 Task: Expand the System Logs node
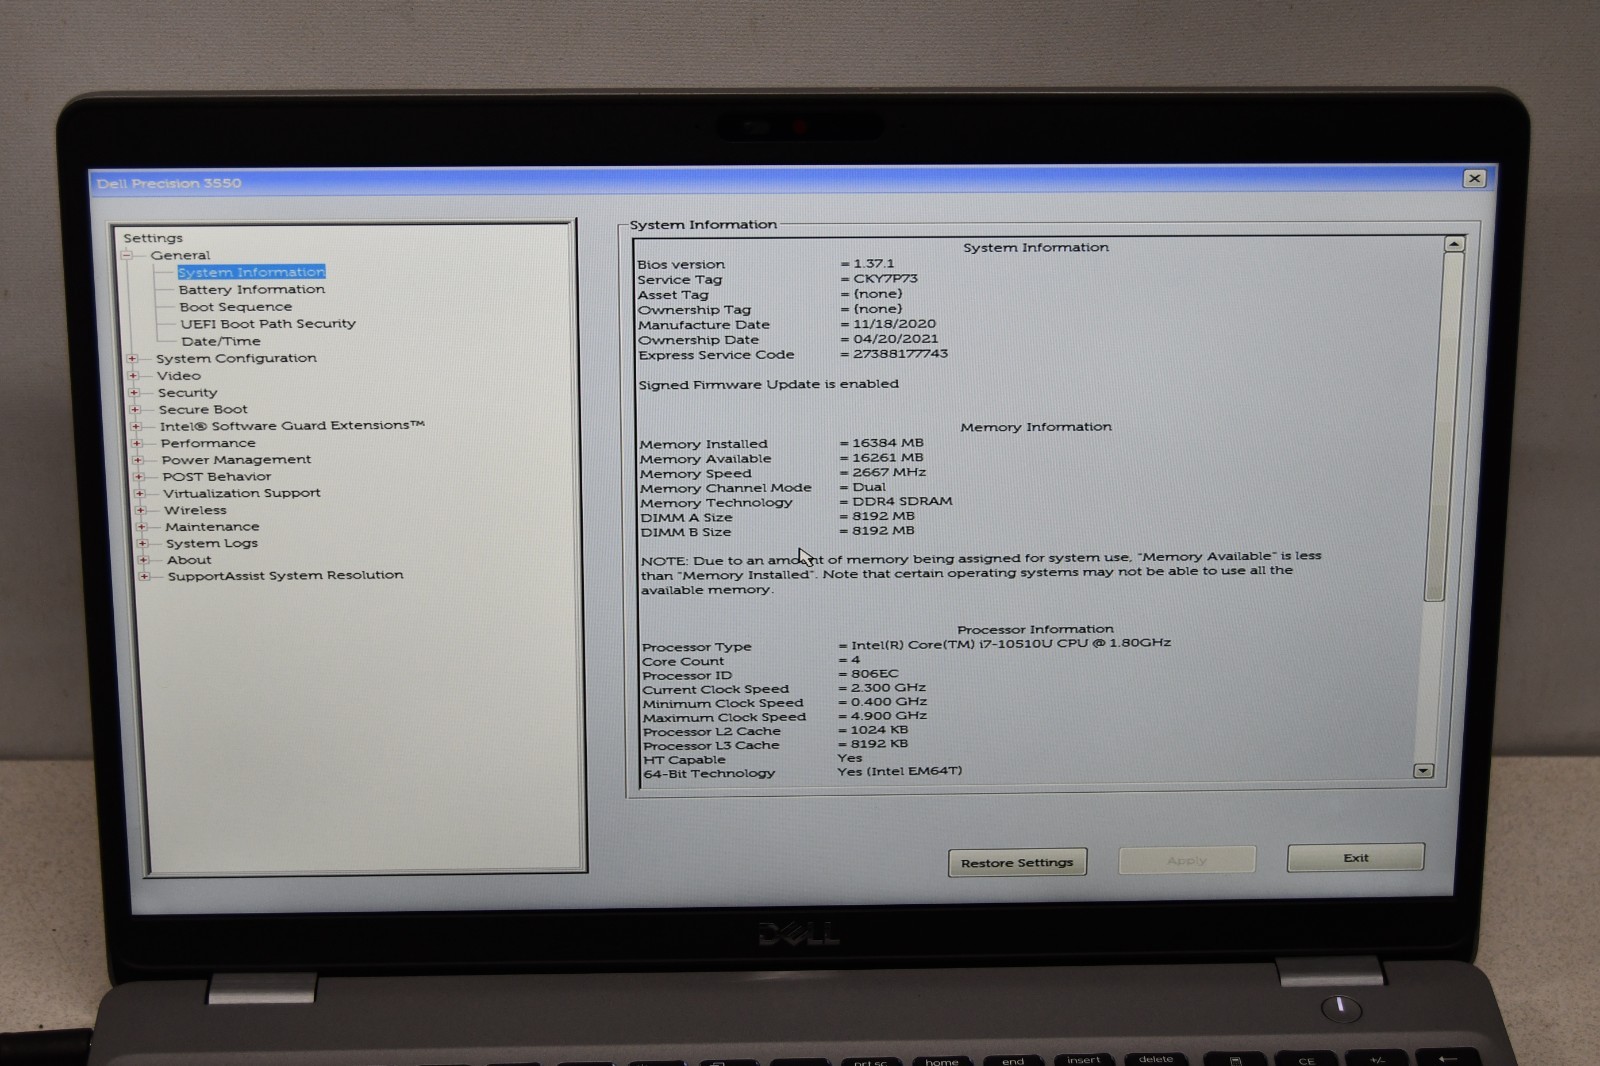[143, 543]
